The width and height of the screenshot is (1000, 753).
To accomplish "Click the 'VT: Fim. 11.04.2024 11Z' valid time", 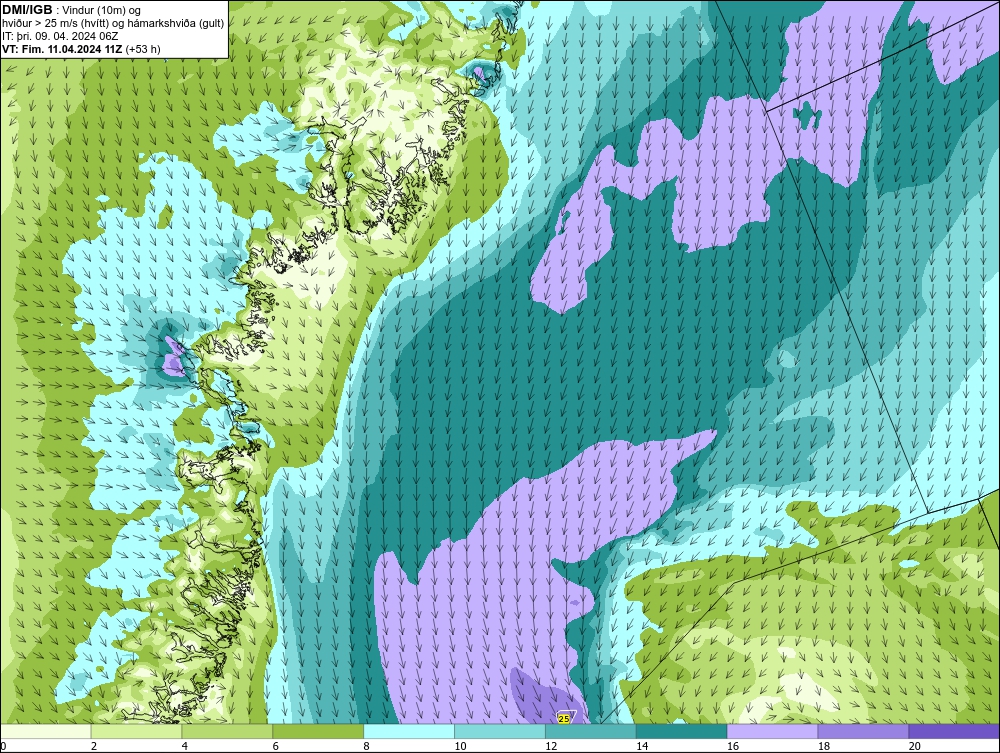I will [x=62, y=49].
